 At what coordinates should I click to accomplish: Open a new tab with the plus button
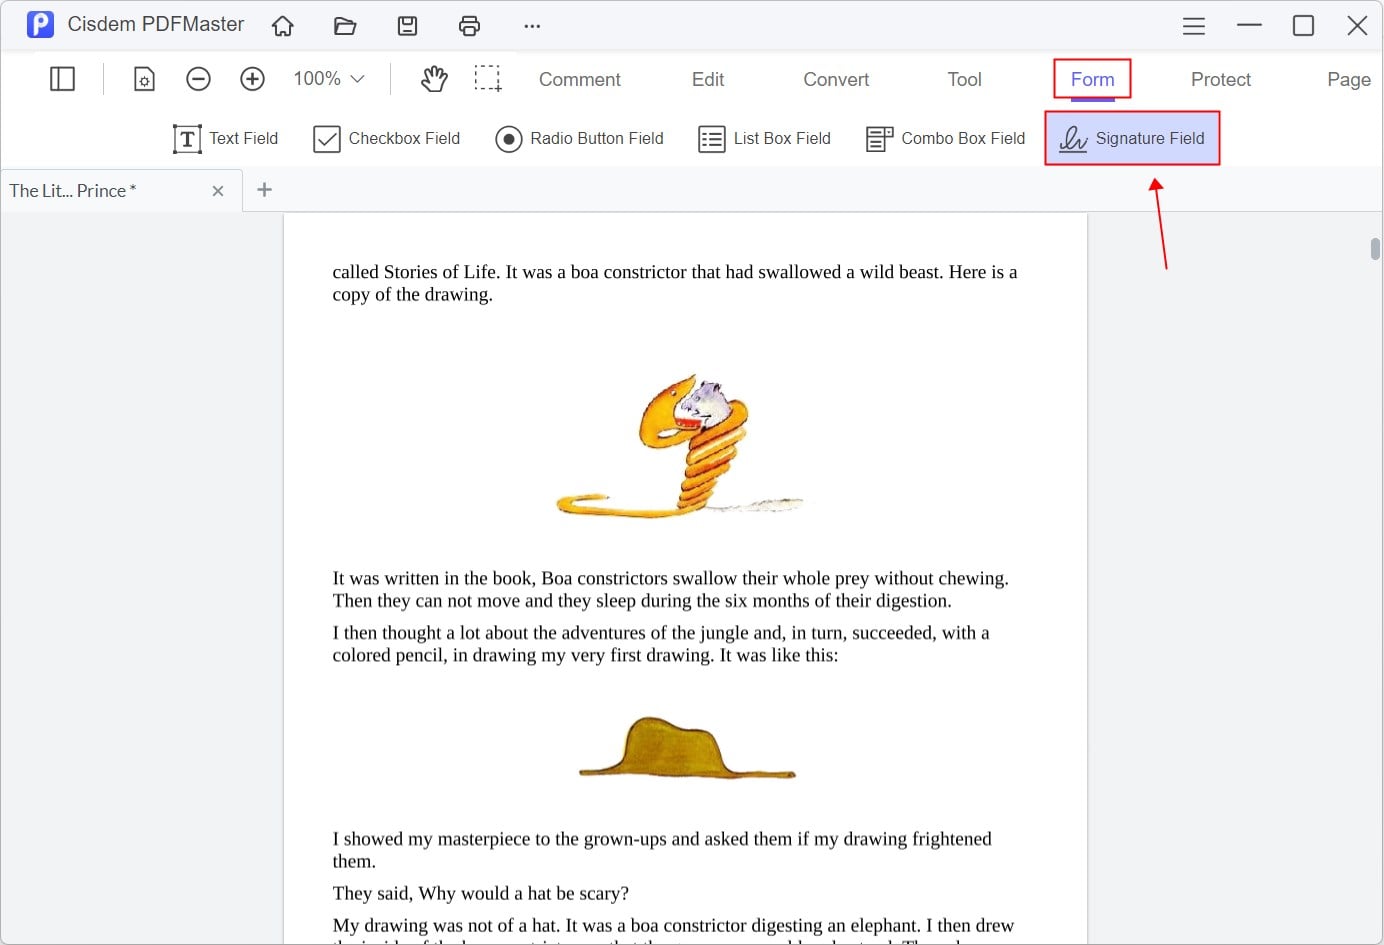tap(264, 190)
